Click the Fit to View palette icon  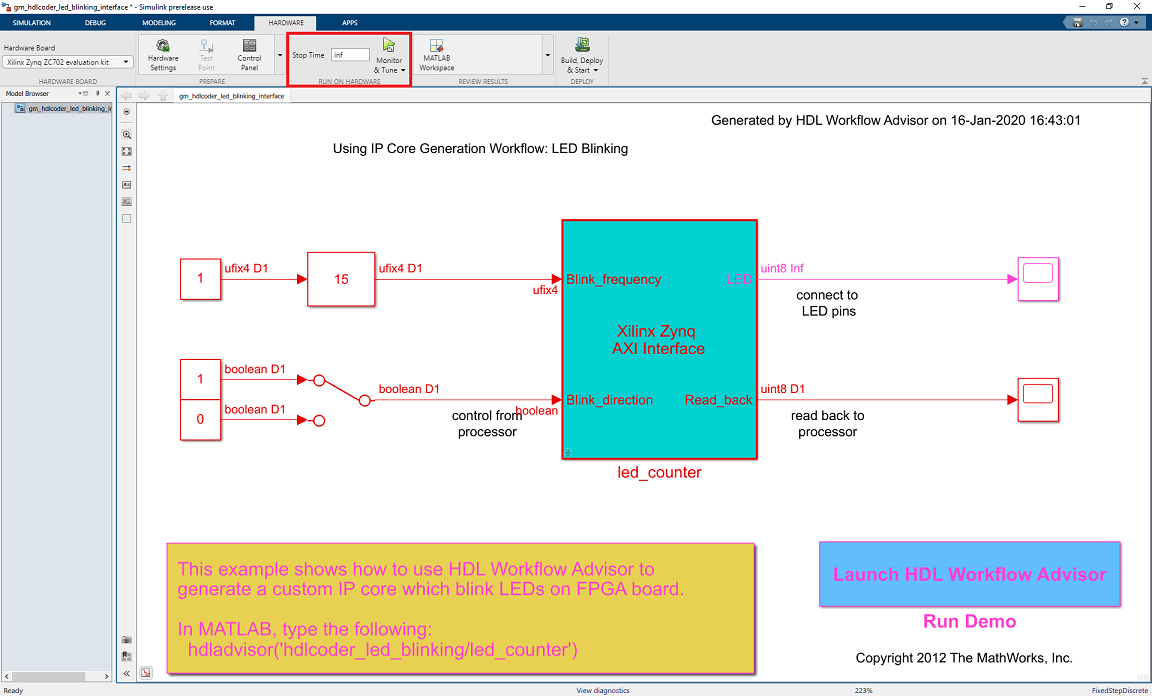(x=126, y=151)
